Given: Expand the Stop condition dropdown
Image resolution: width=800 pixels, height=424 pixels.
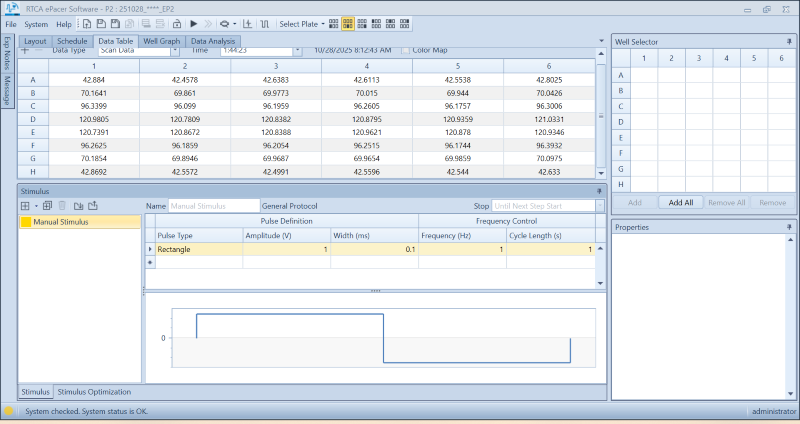Looking at the screenshot, I should click(x=599, y=206).
